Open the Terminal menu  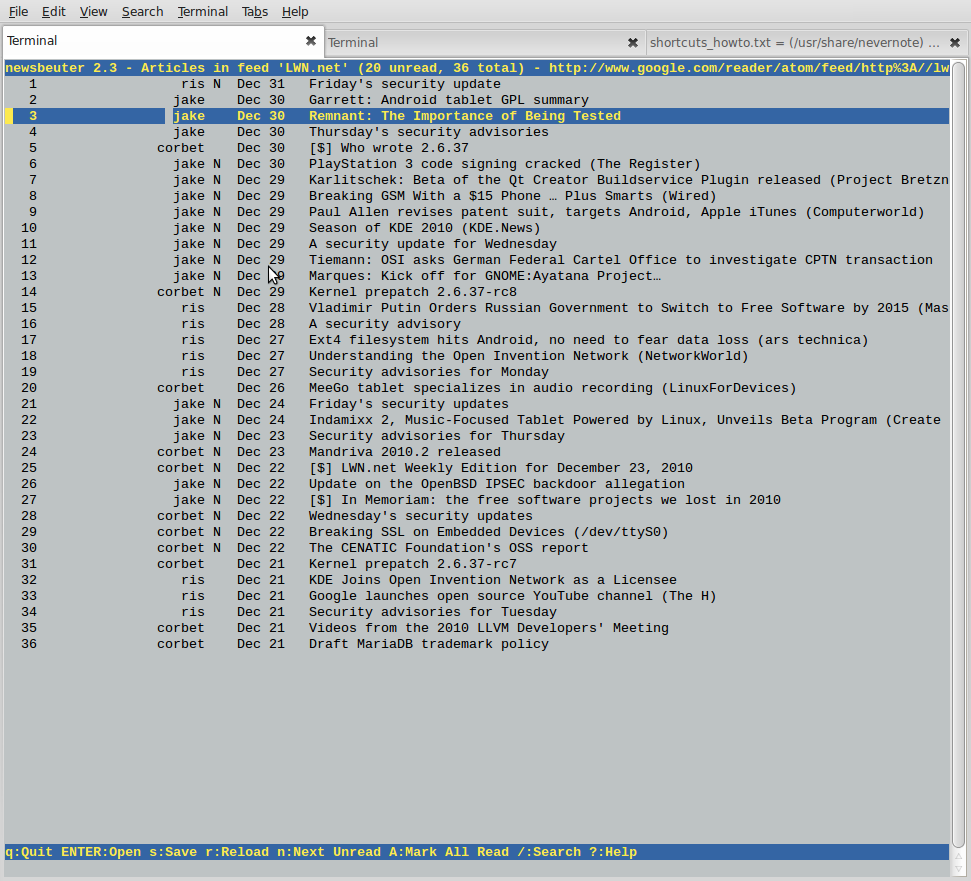pyautogui.click(x=202, y=12)
